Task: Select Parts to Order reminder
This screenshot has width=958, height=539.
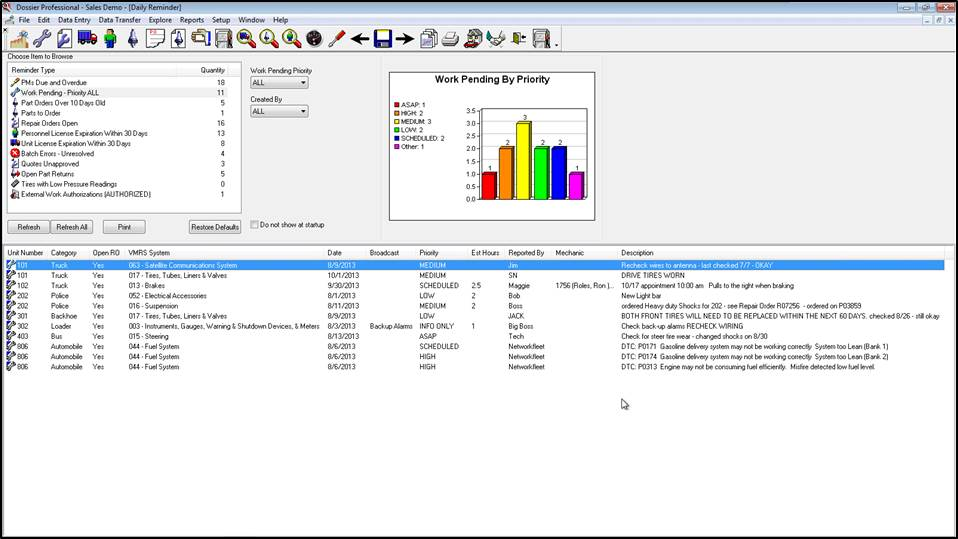Action: coord(41,113)
